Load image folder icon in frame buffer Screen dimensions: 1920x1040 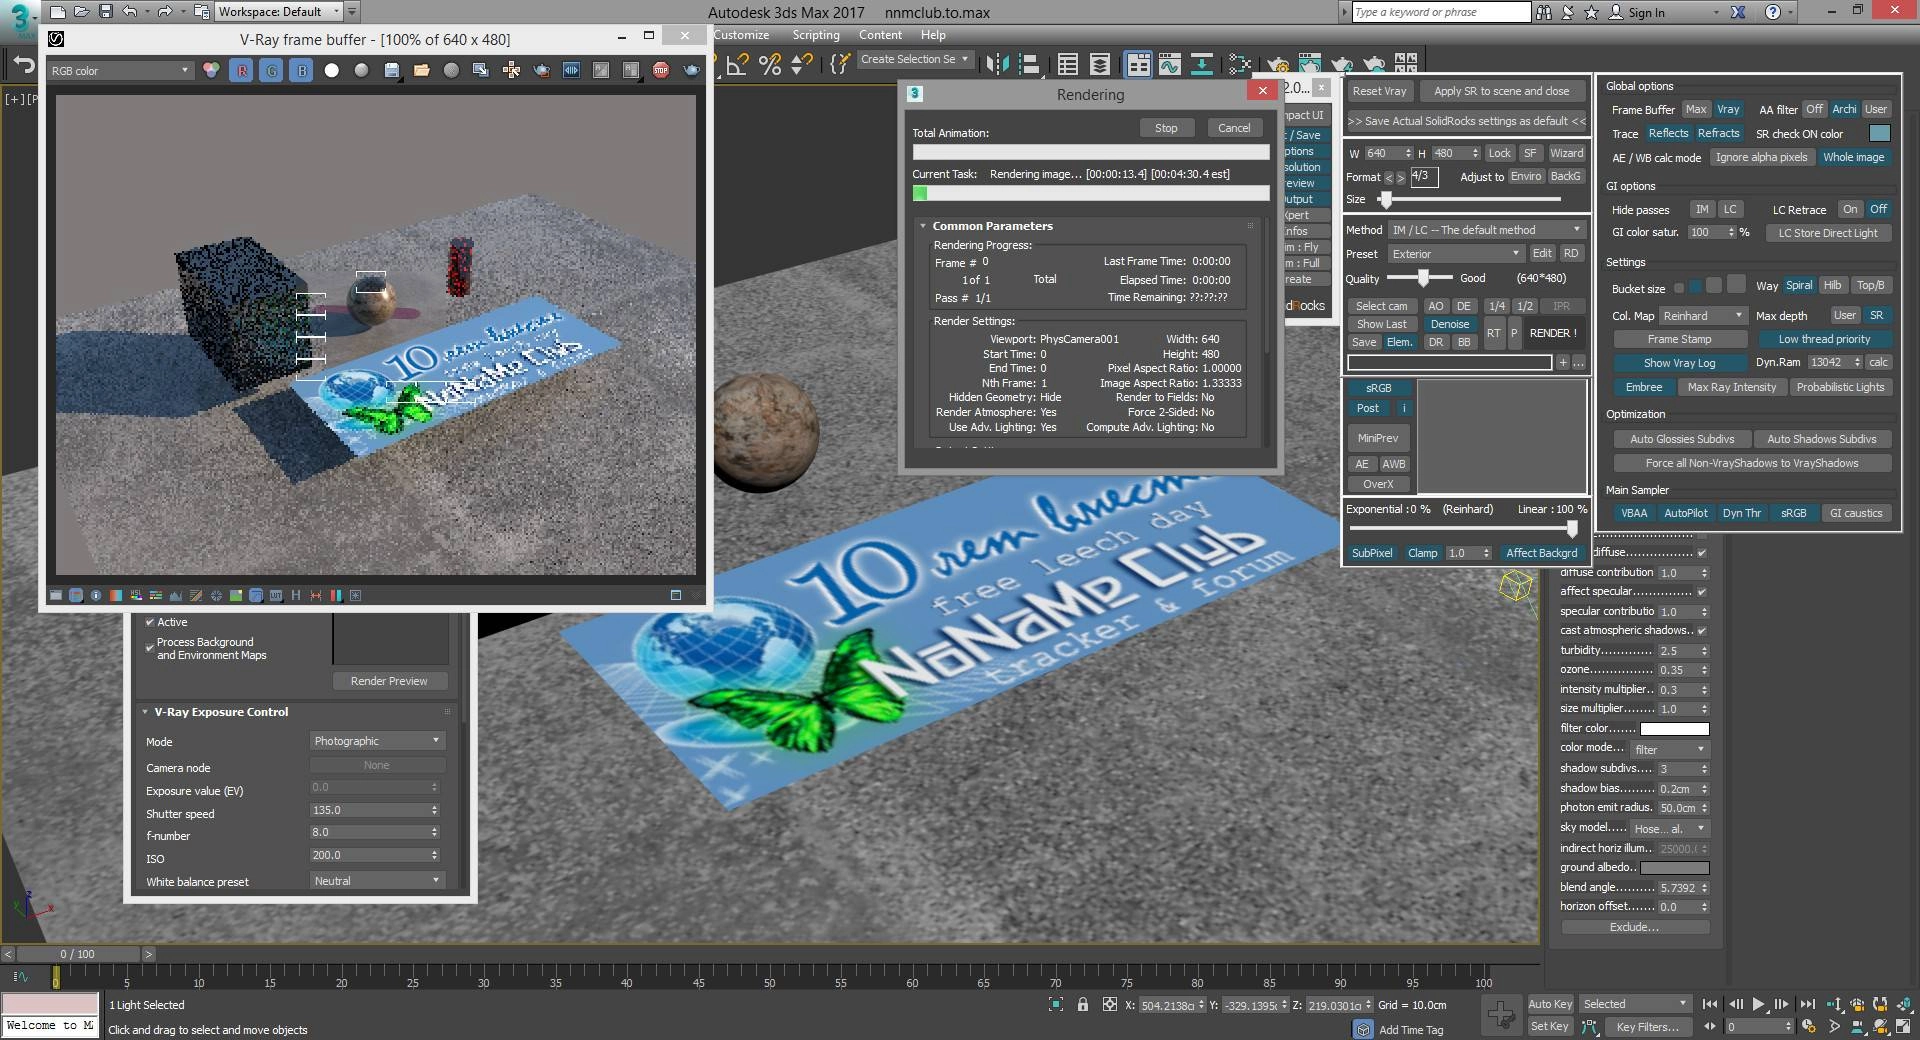coord(422,70)
